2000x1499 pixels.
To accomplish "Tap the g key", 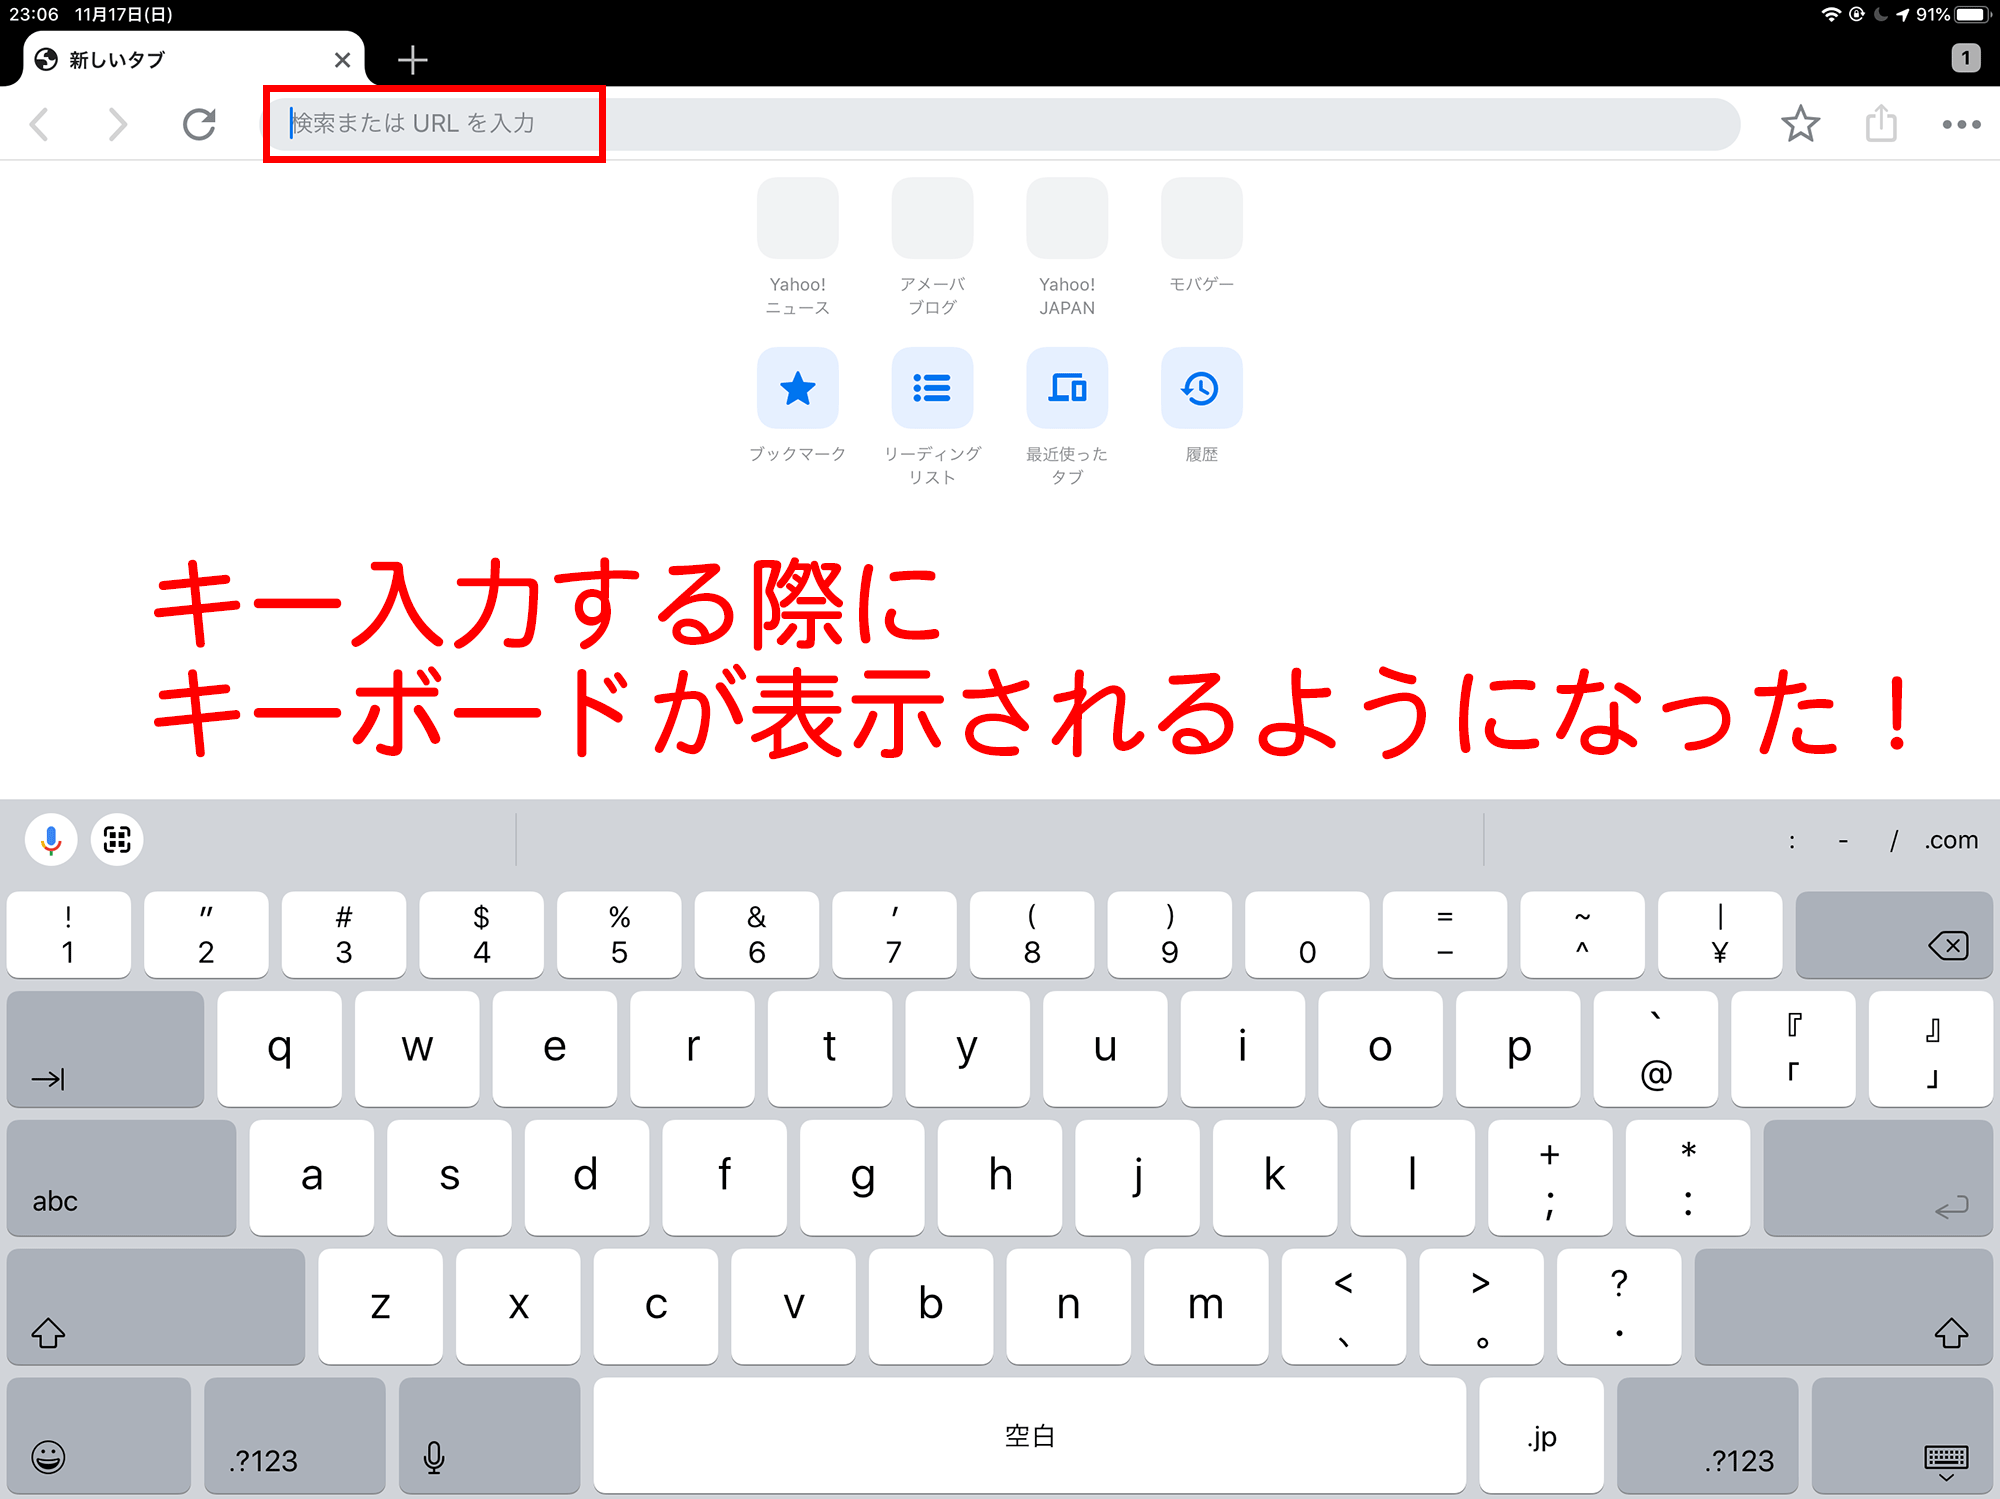I will [x=862, y=1178].
